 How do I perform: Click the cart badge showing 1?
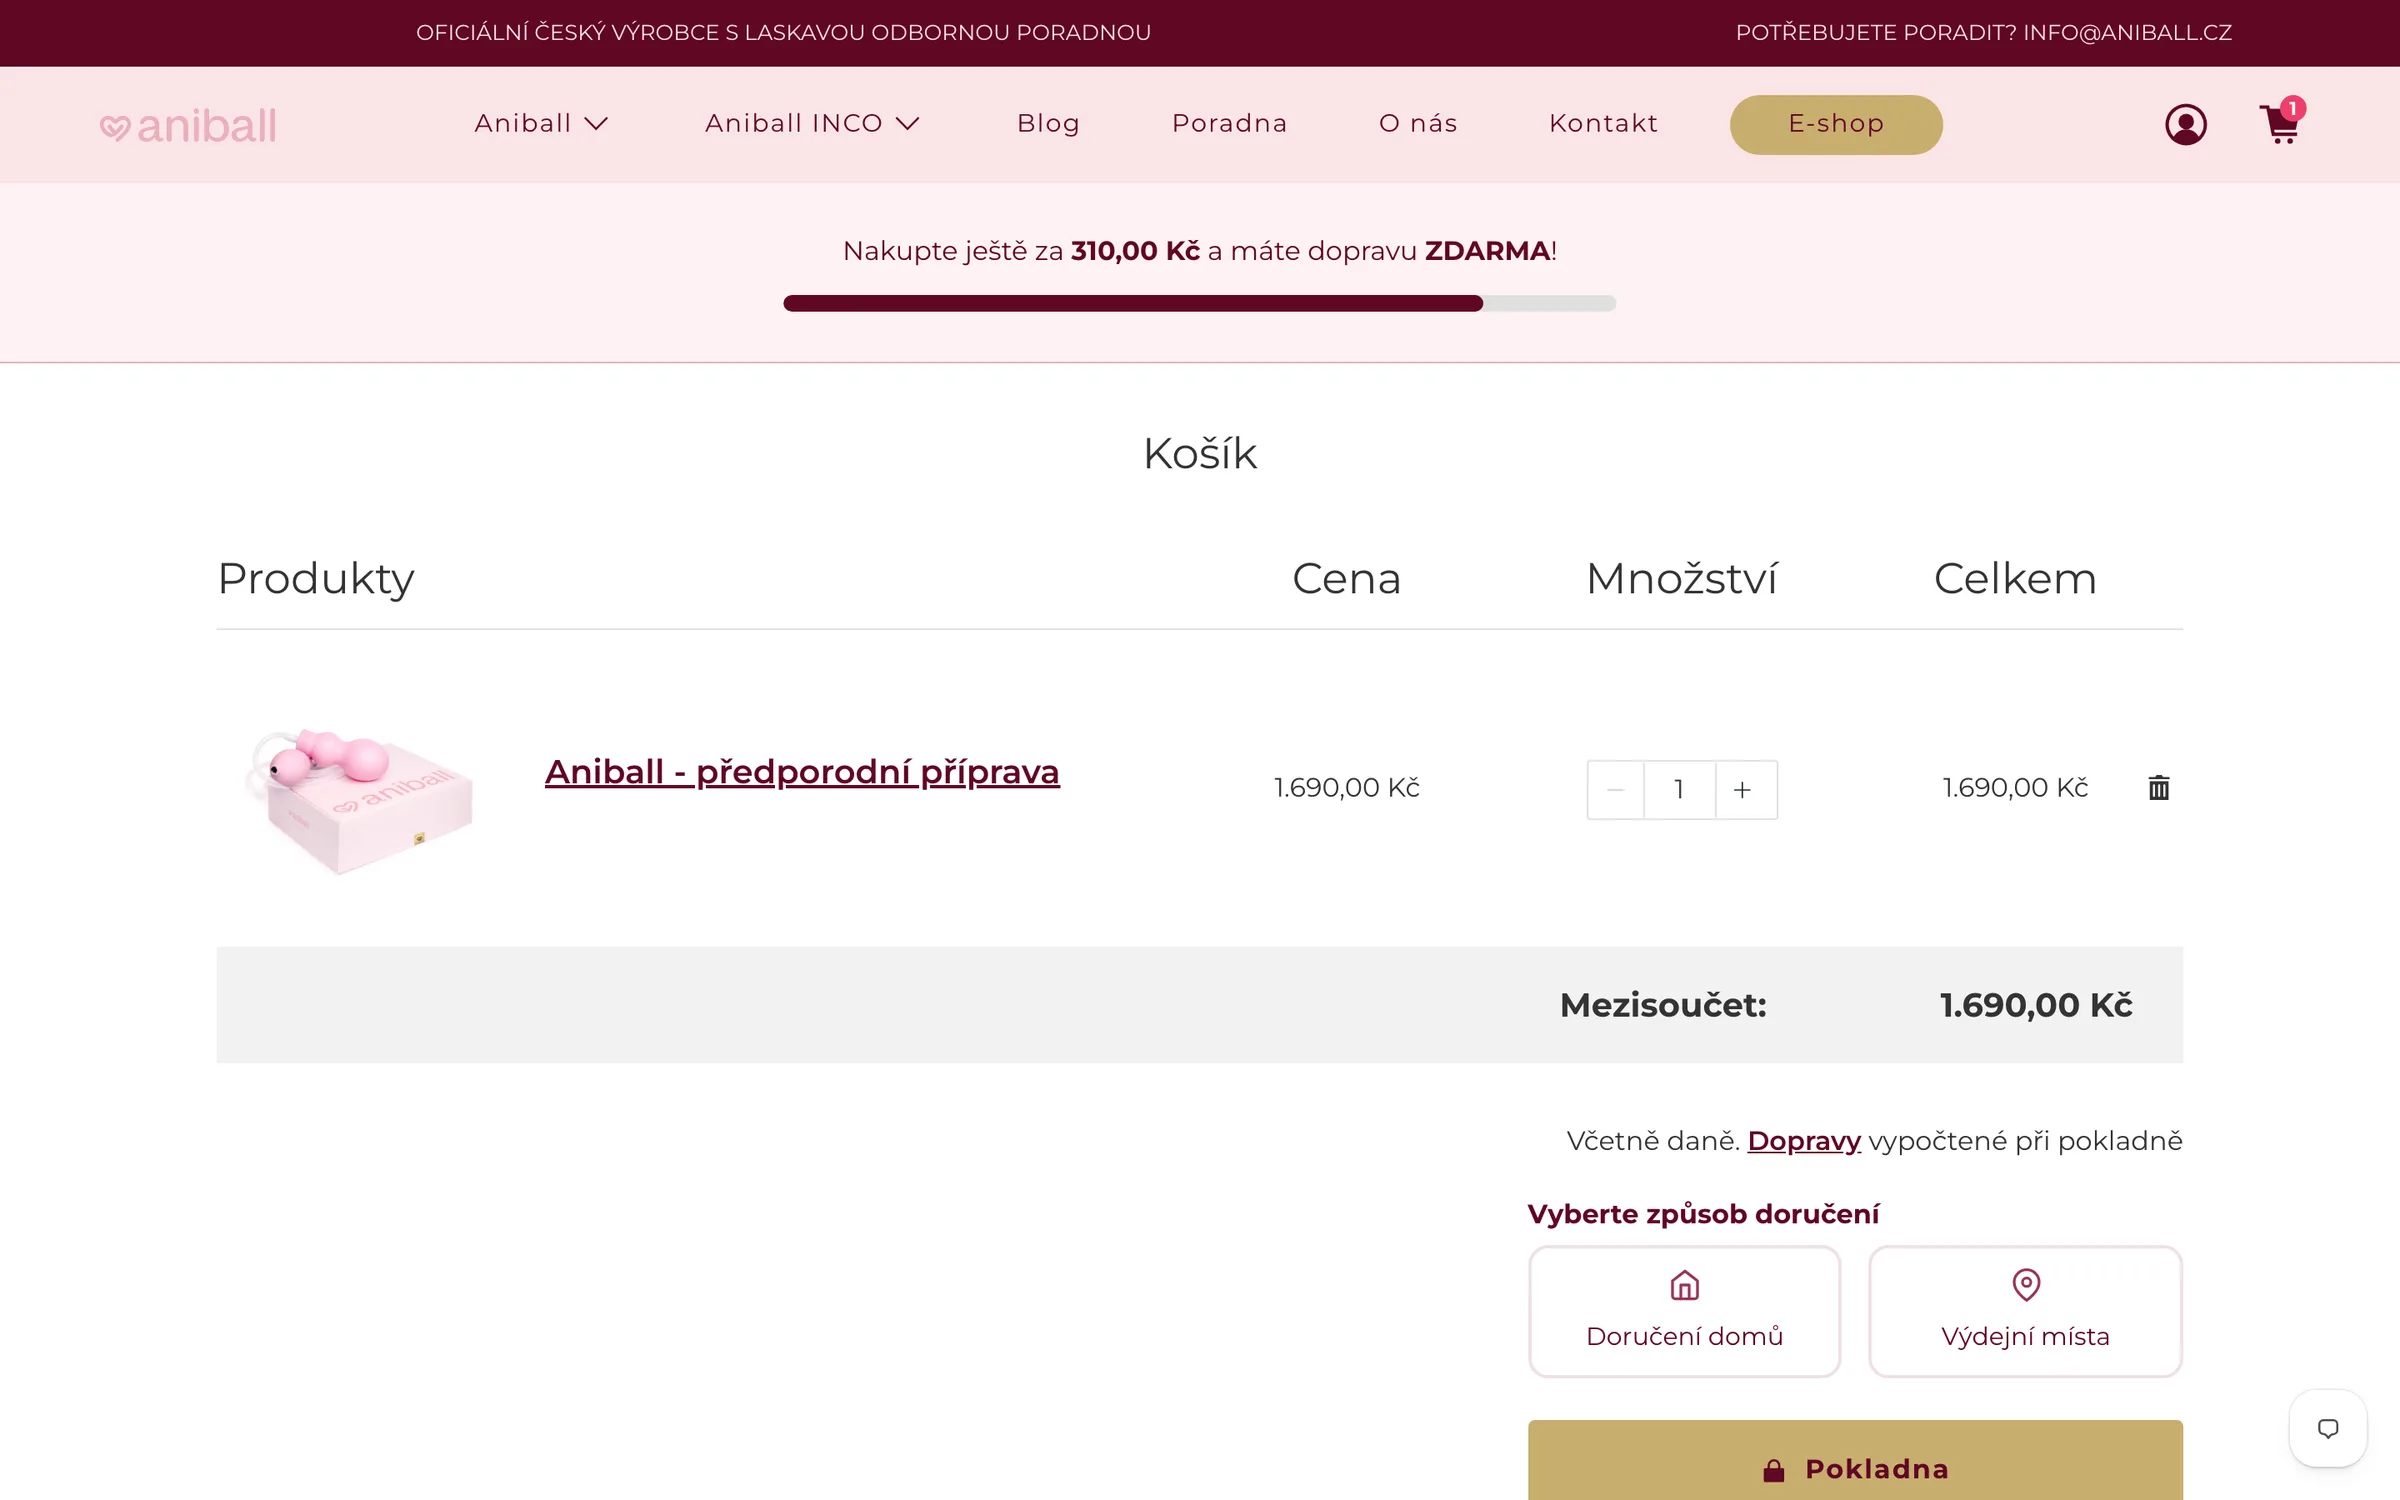click(x=2293, y=108)
